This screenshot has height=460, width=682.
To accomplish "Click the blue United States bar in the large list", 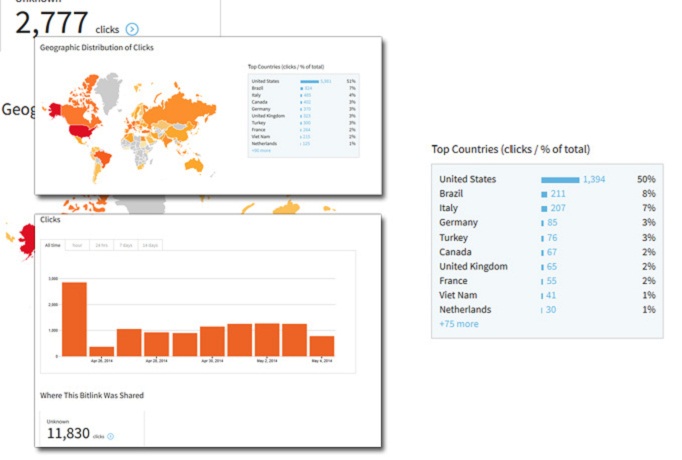I will 560,180.
